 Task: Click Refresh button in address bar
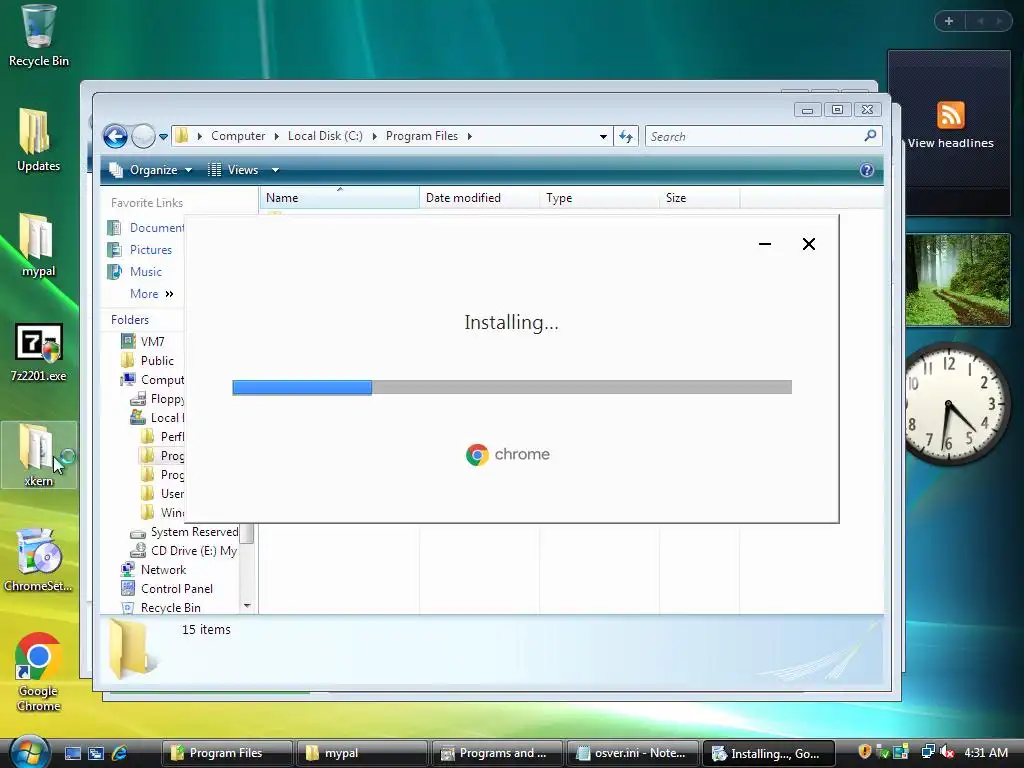626,136
